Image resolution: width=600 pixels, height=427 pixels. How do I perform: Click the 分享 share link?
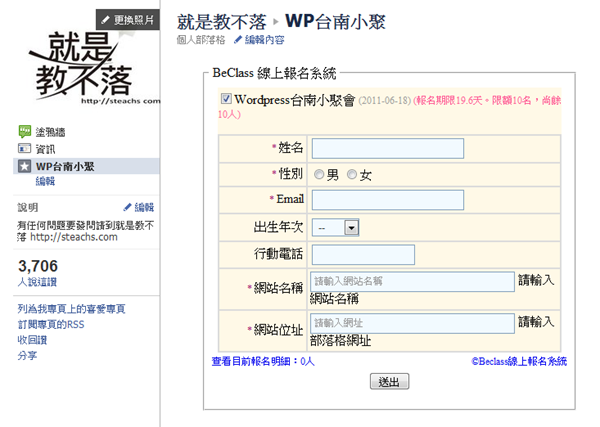(27, 355)
